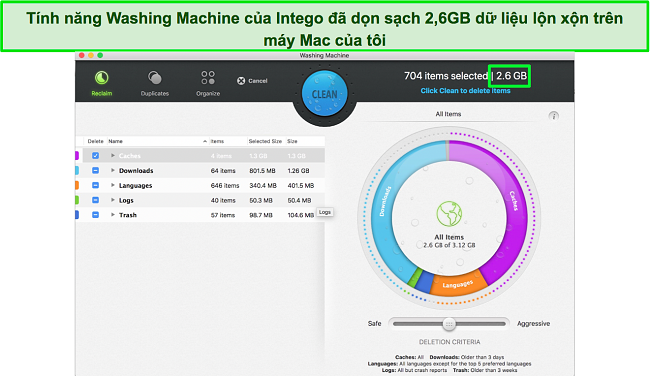The image size is (650, 376).
Task: Expand the Caches row disclosure triangle
Action: 112,155
